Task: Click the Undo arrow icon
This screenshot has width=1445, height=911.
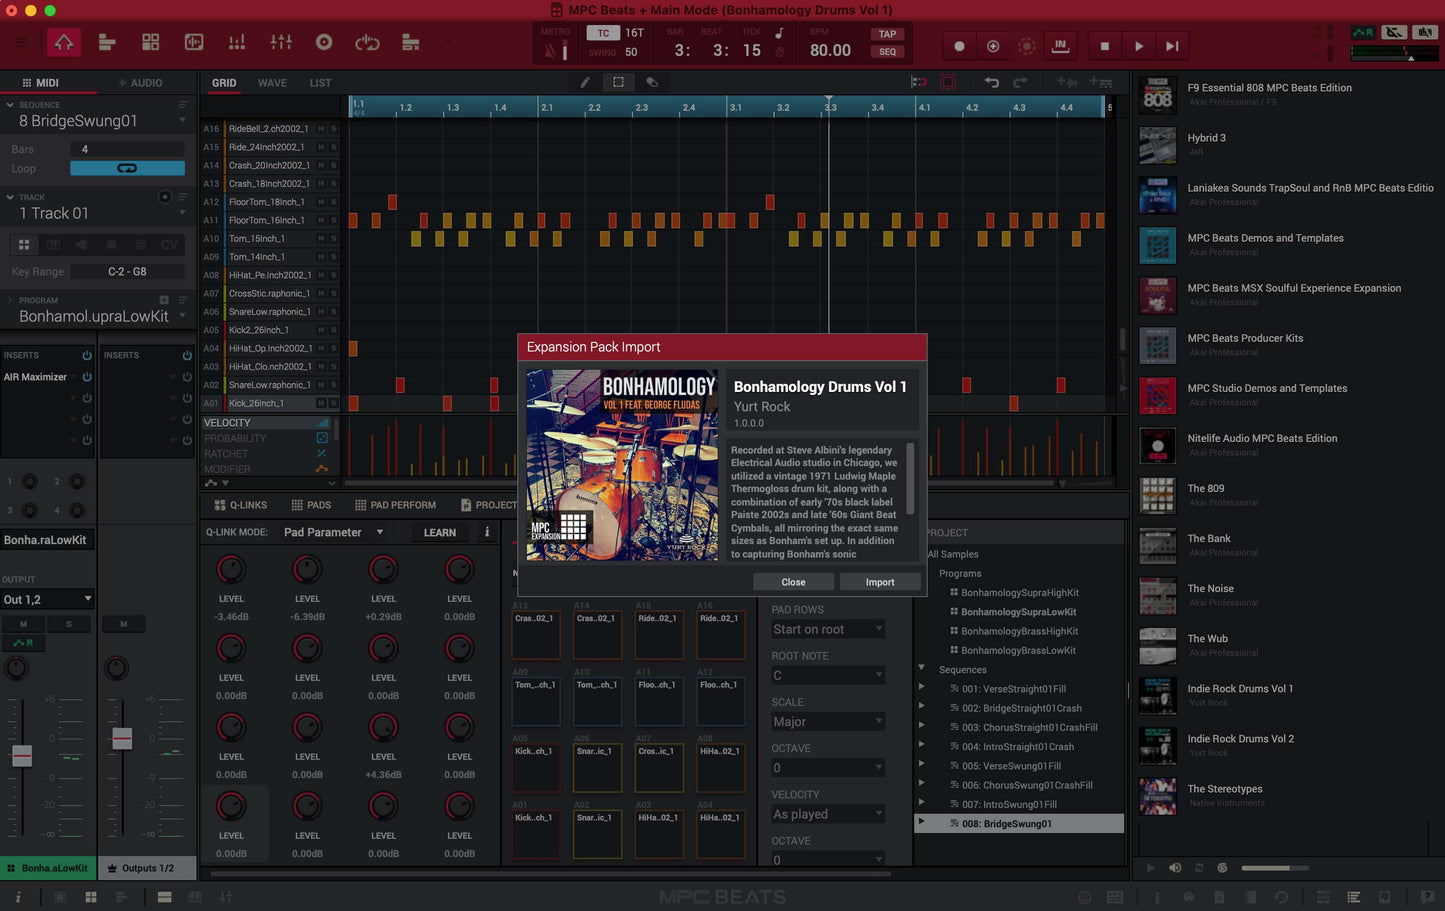Action: pyautogui.click(x=991, y=83)
